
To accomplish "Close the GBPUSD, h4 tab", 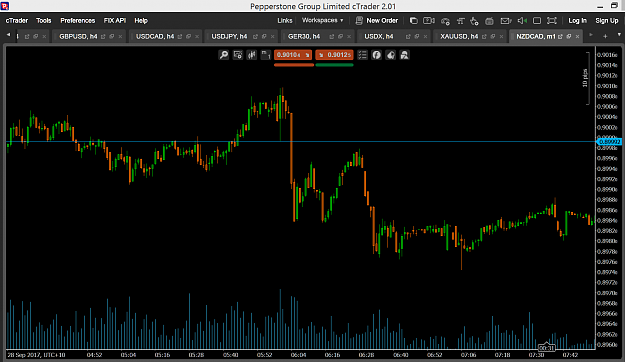I will tap(120, 36).
